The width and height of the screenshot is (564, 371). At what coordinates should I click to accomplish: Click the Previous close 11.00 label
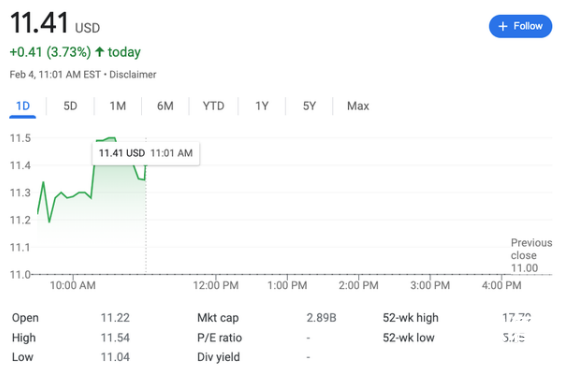click(531, 255)
